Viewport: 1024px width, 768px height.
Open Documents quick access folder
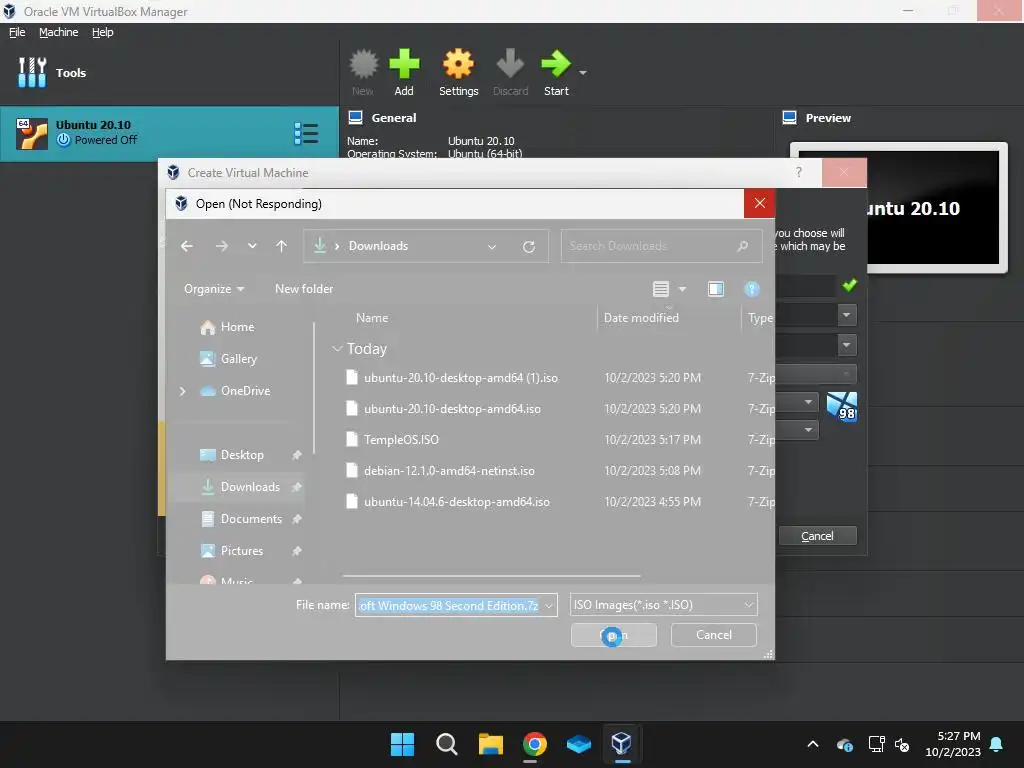(251, 519)
